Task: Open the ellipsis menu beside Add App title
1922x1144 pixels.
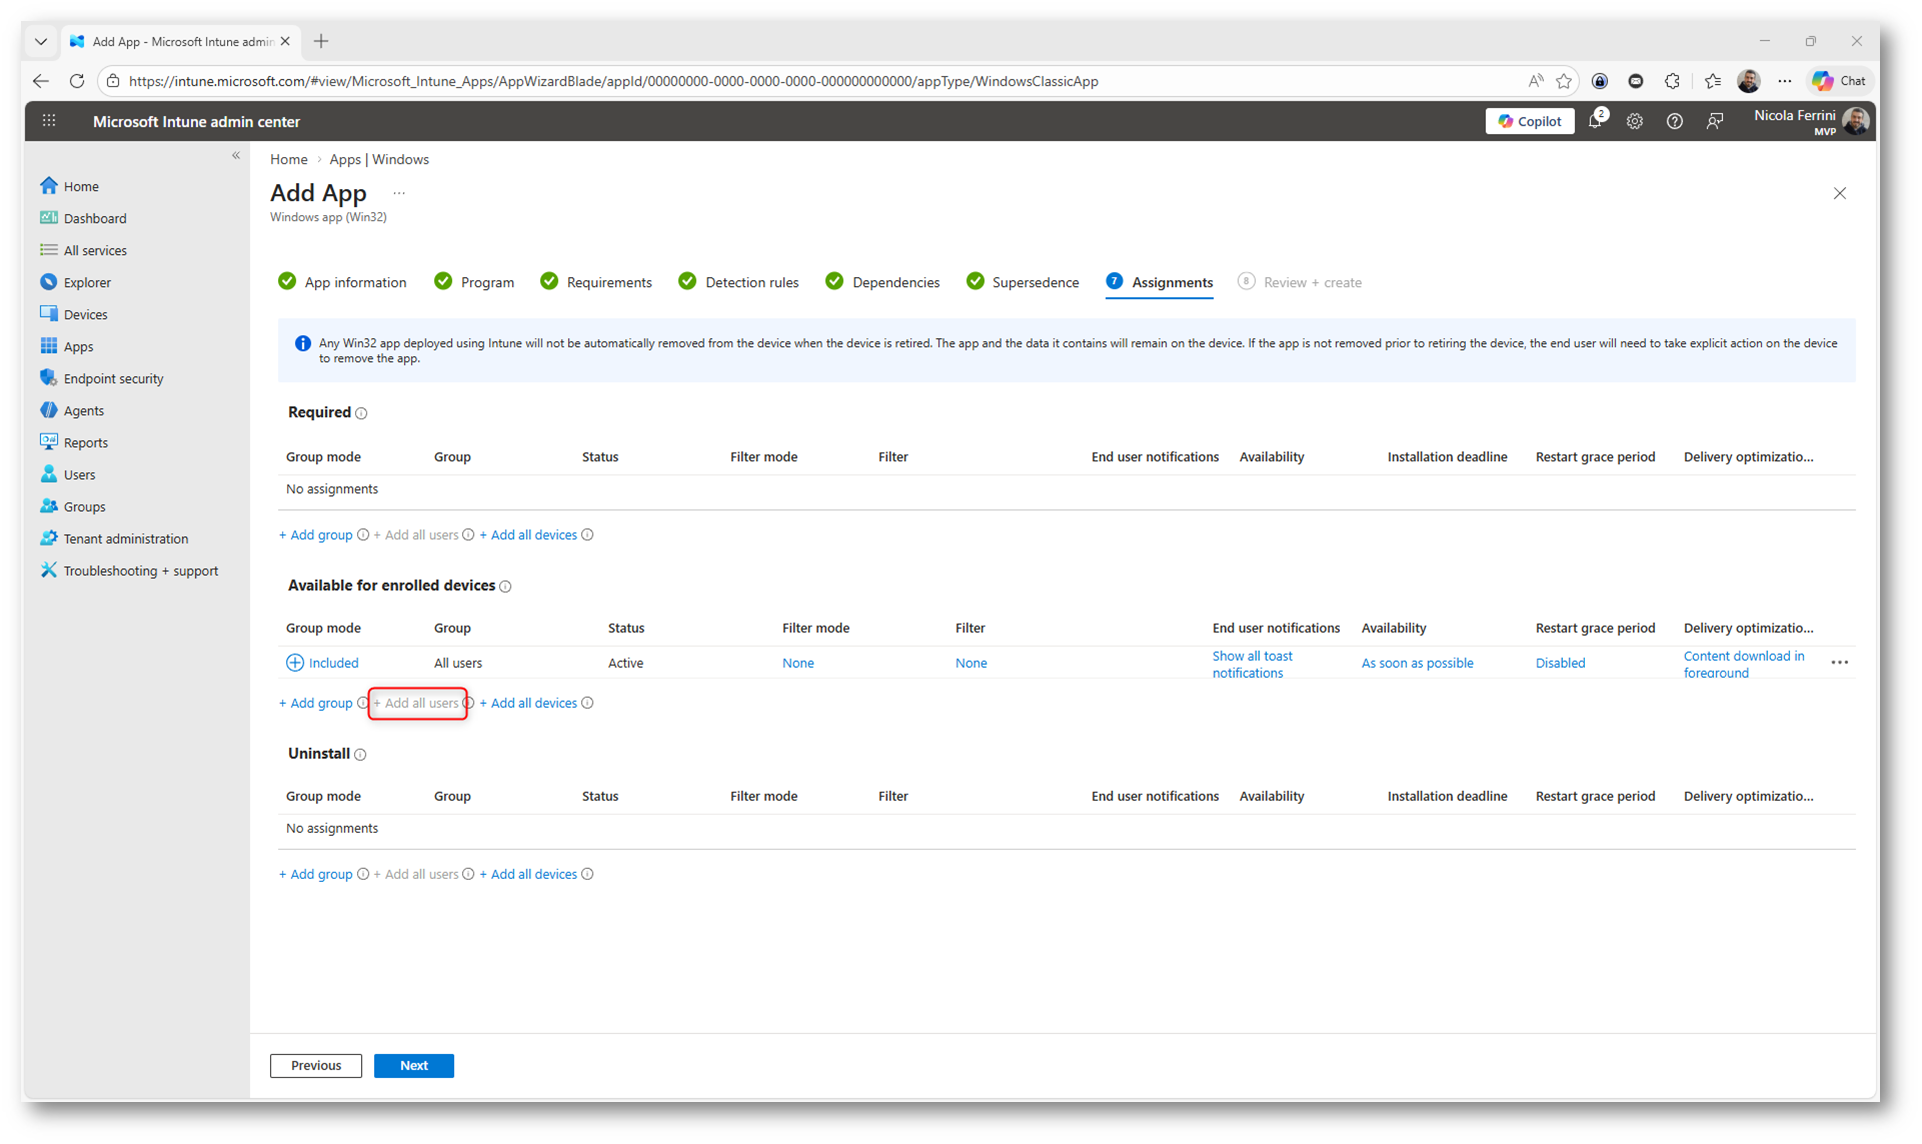Action: [x=399, y=193]
